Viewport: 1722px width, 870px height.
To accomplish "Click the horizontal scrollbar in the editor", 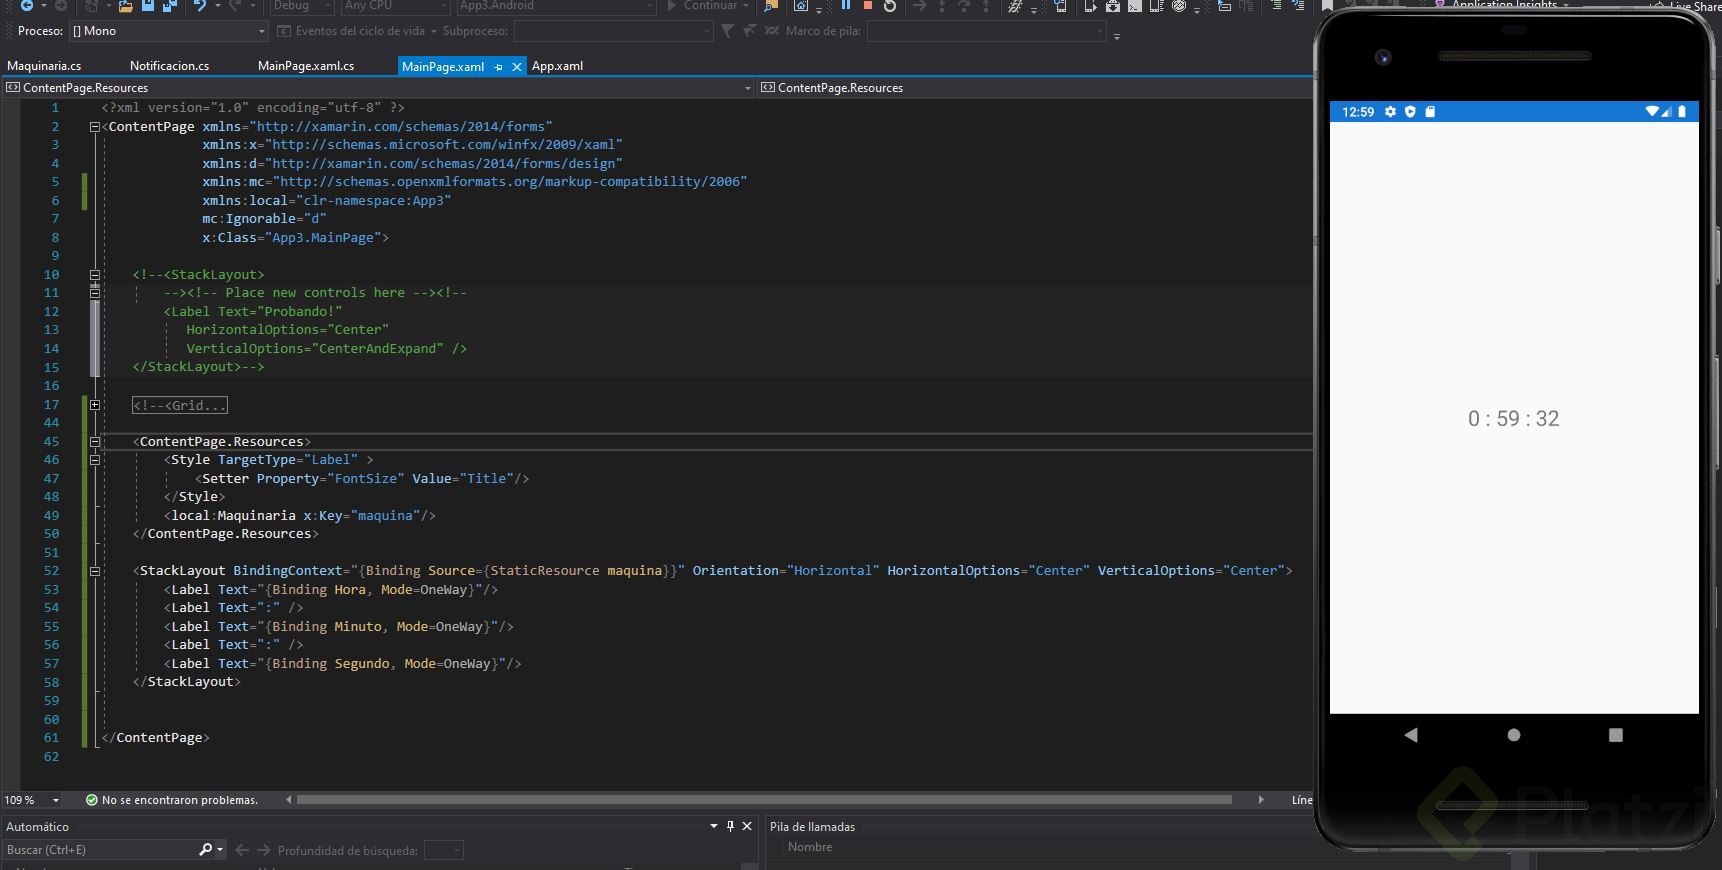I will pyautogui.click(x=763, y=800).
